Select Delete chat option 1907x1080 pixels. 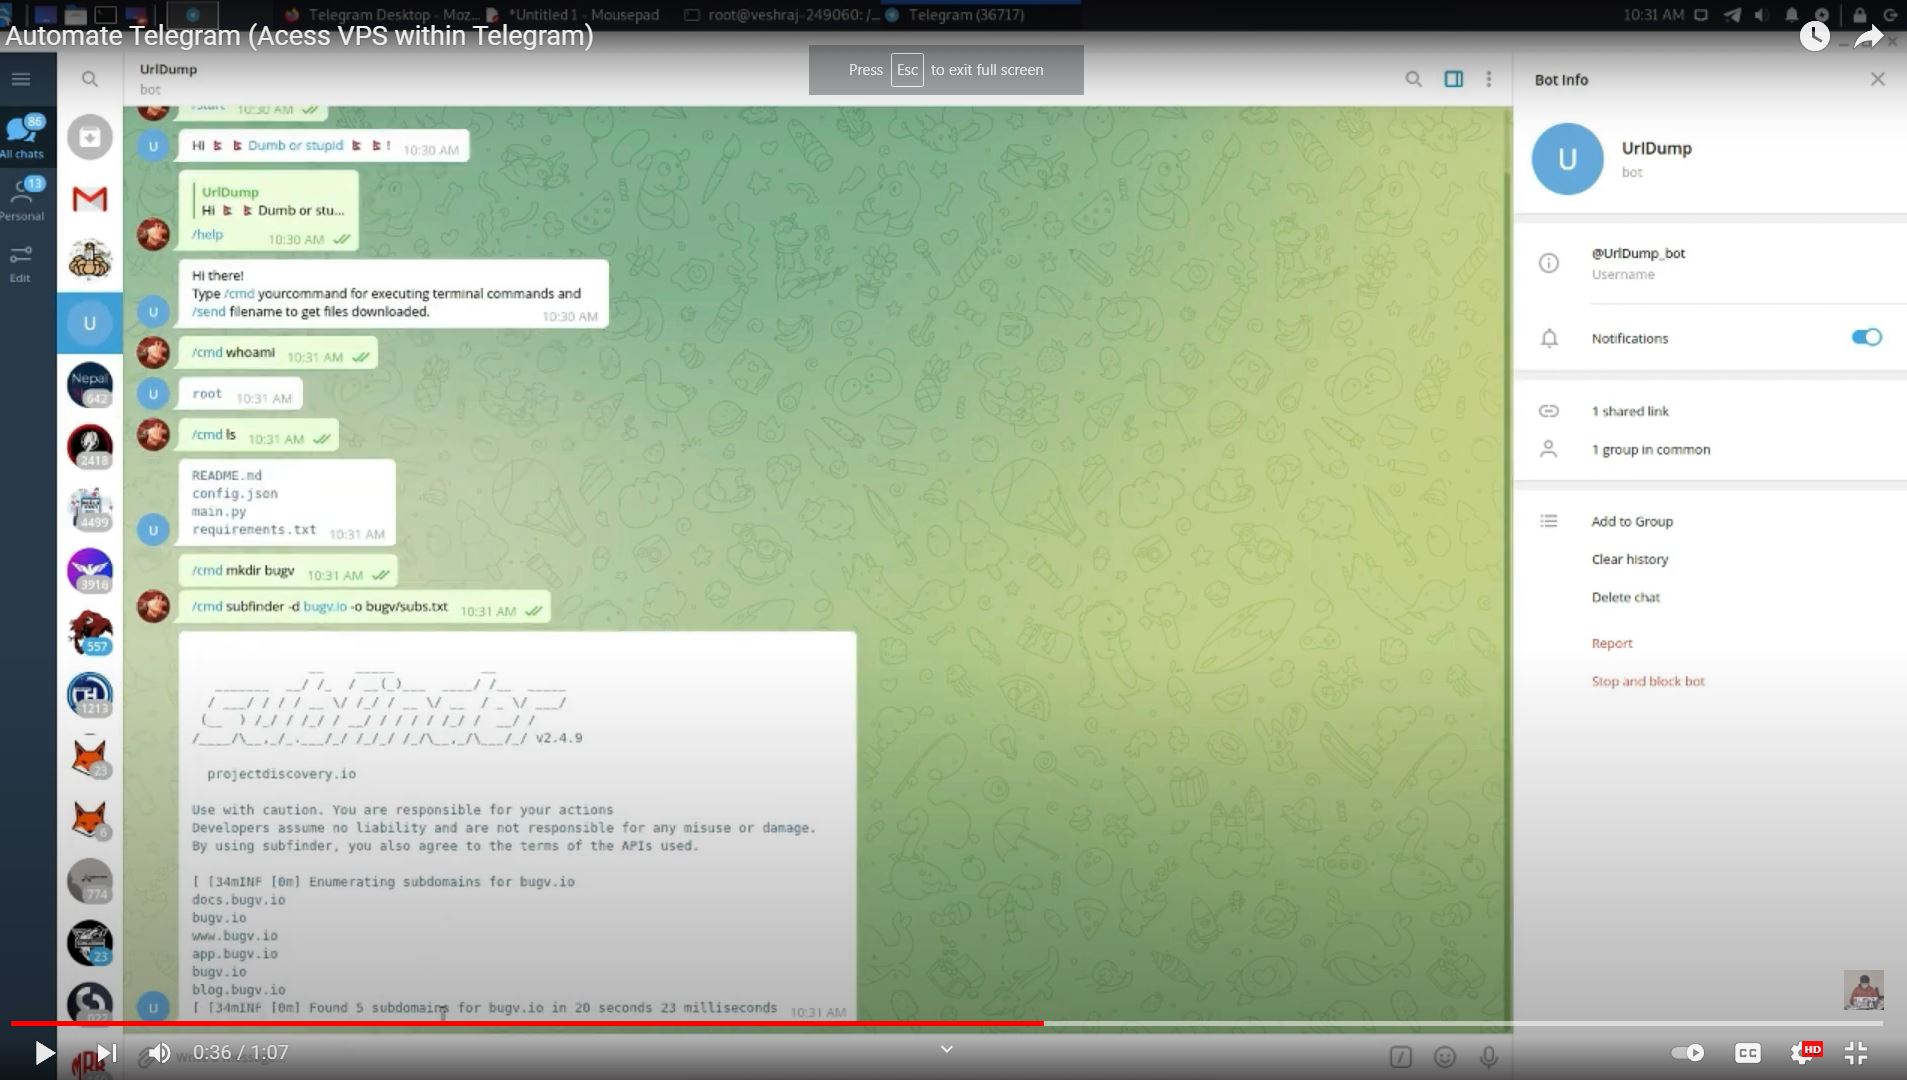click(1626, 598)
